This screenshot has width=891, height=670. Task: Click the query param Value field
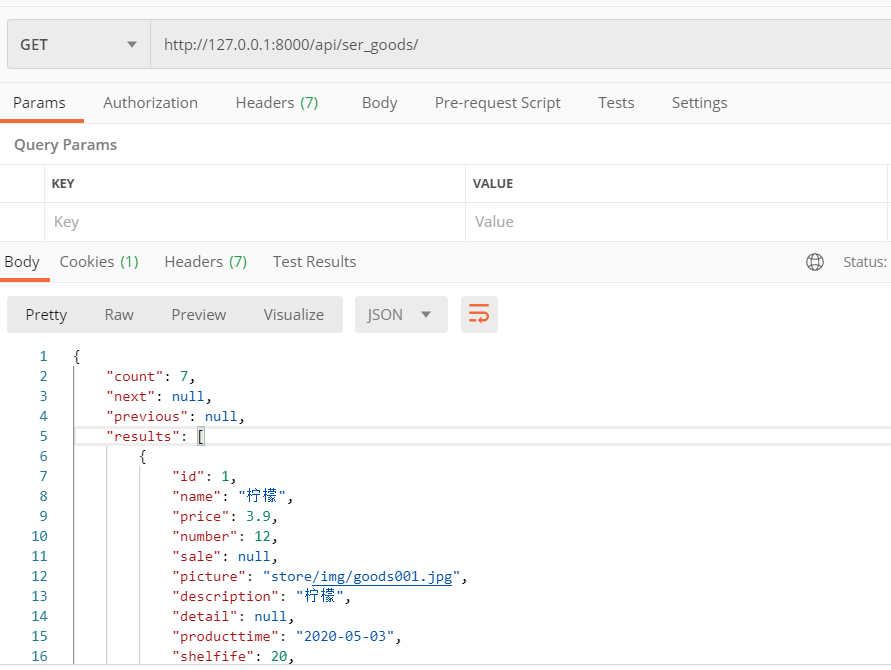tap(676, 222)
